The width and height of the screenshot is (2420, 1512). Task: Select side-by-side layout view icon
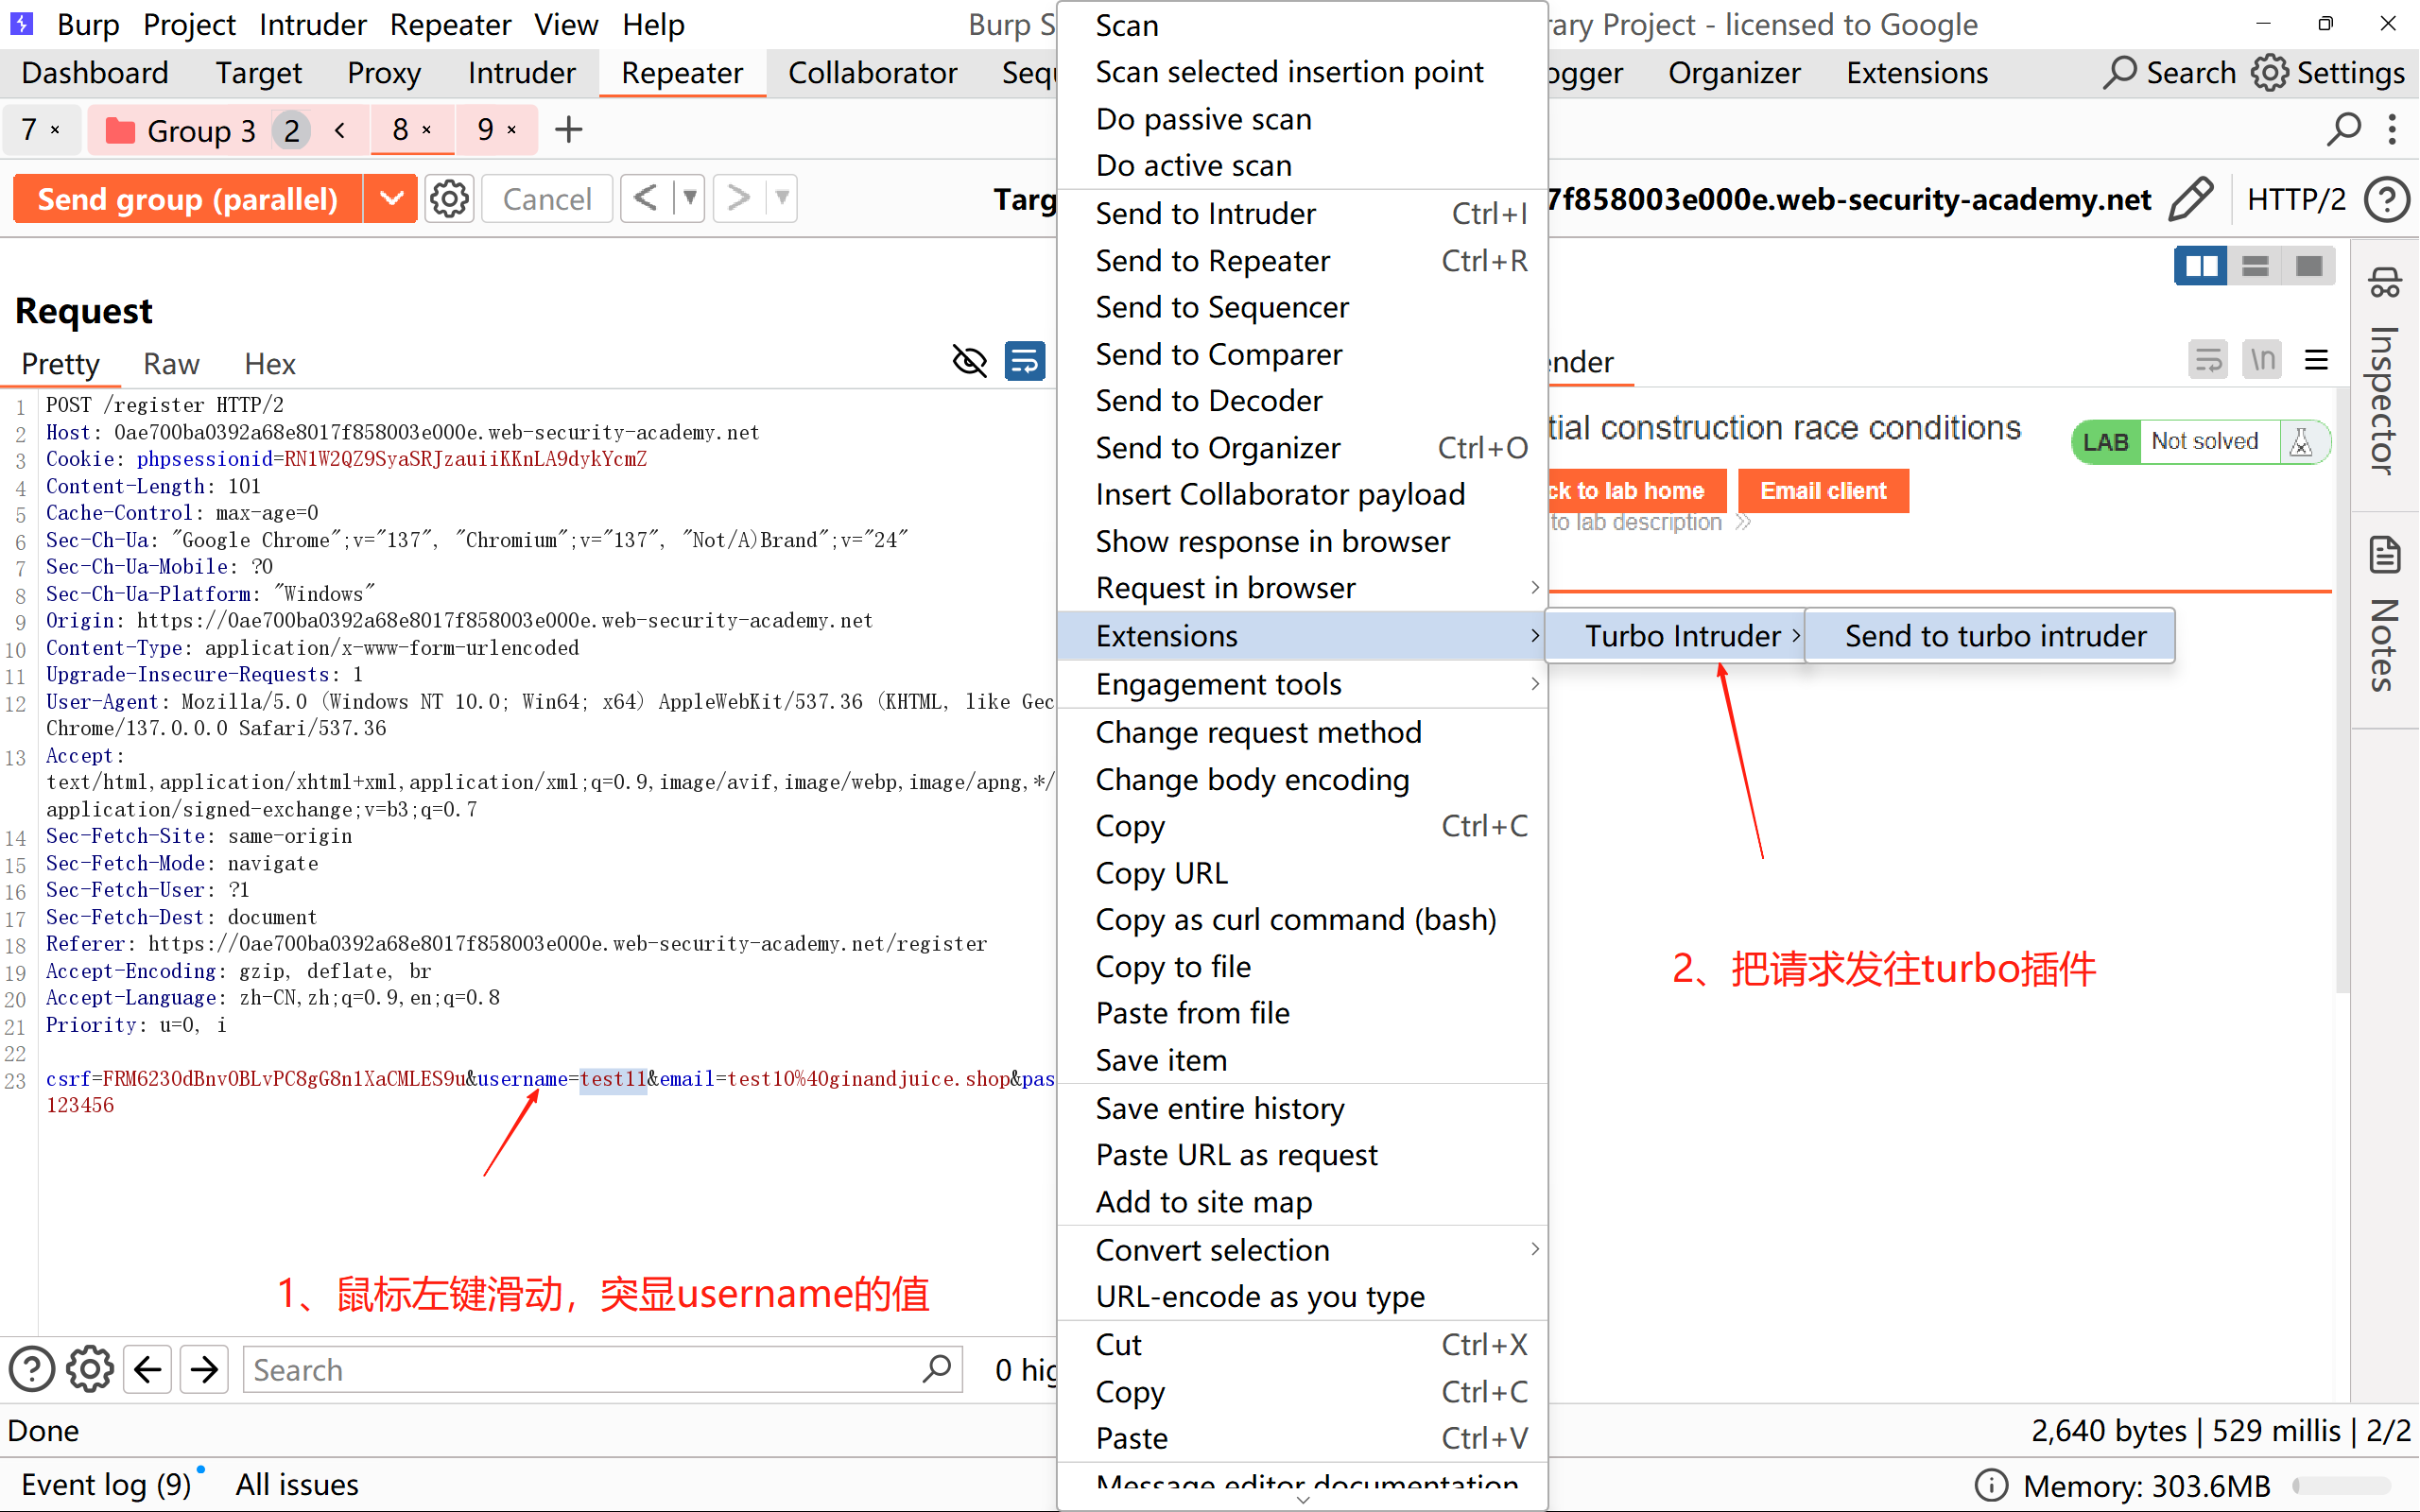point(2201,266)
